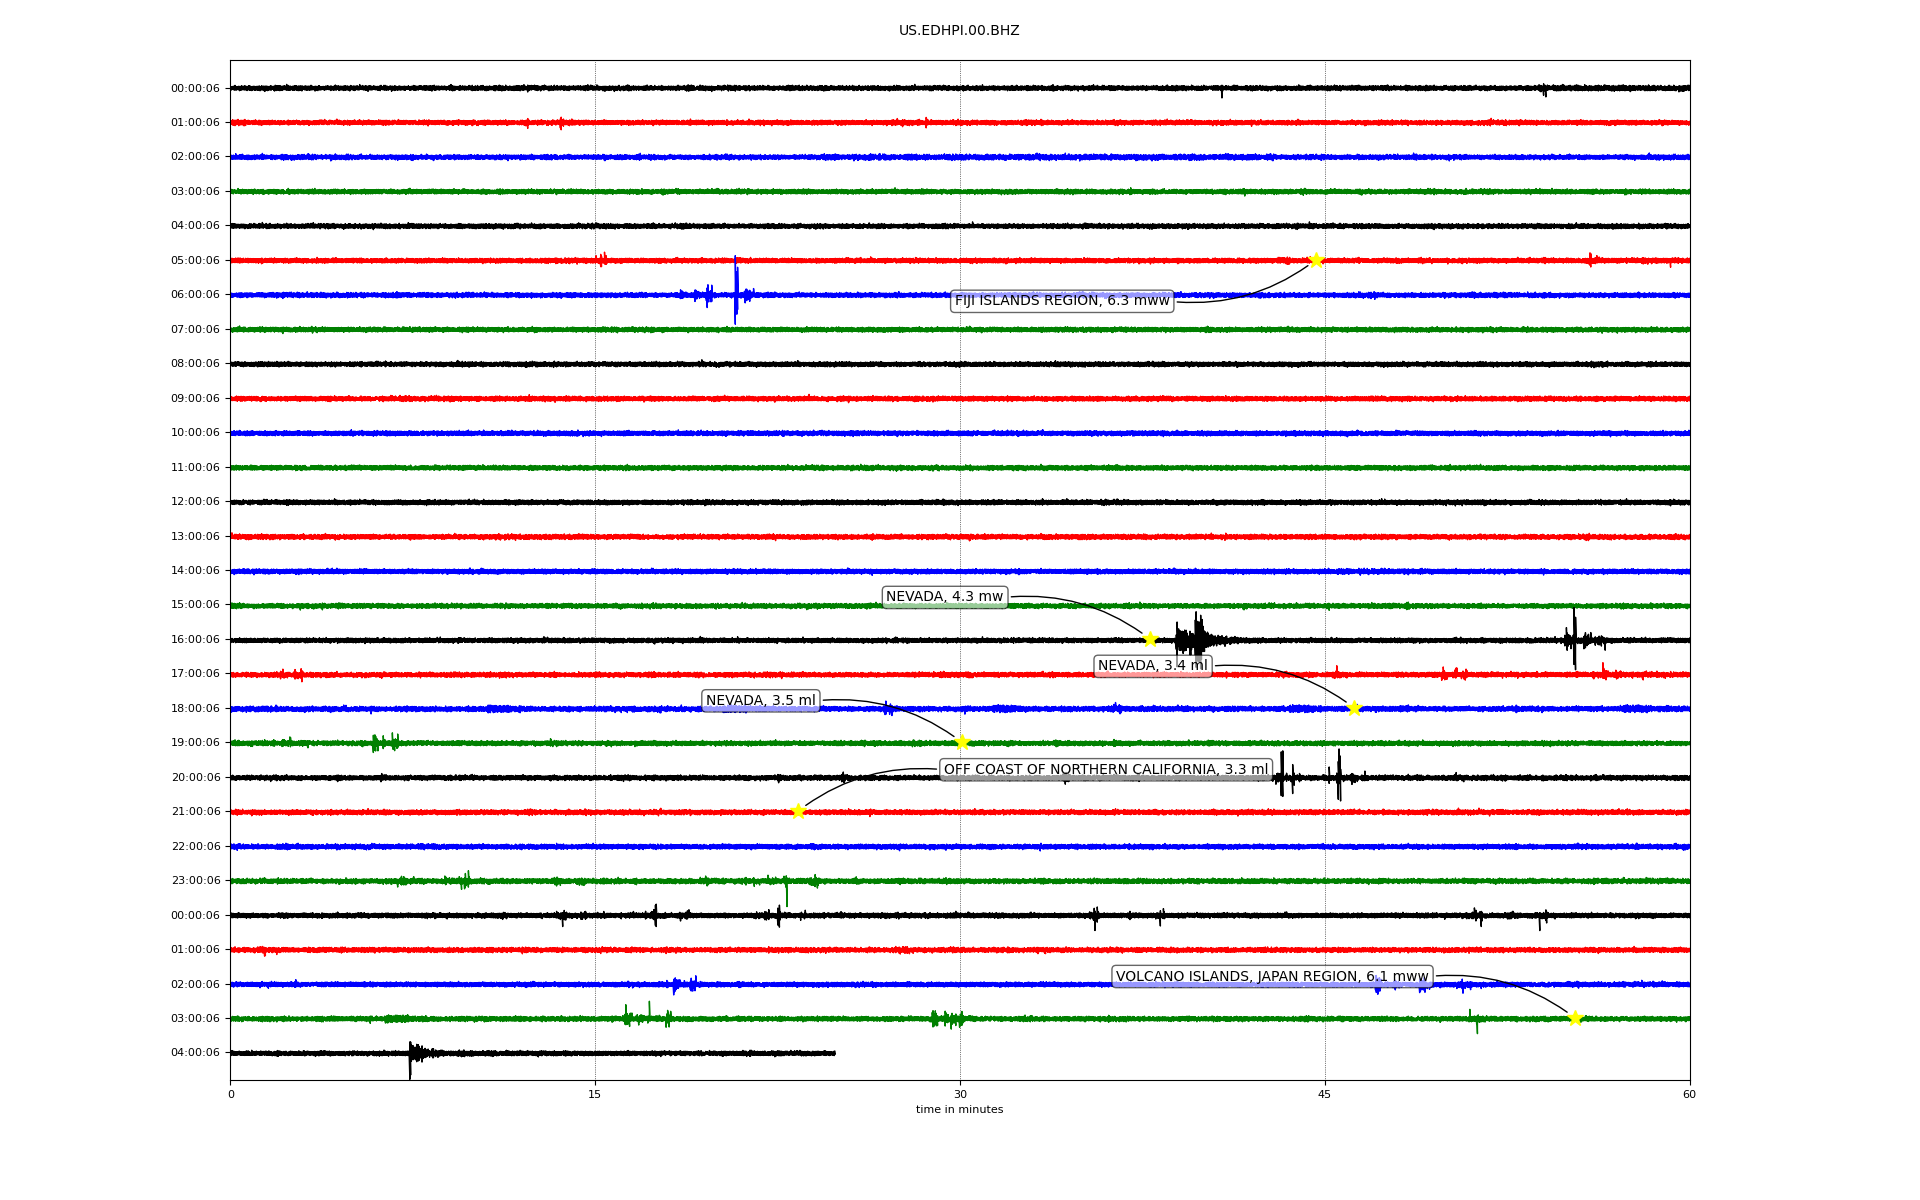1920x1200 pixels.
Task: Click the Northern California event star marker
Action: [798, 811]
